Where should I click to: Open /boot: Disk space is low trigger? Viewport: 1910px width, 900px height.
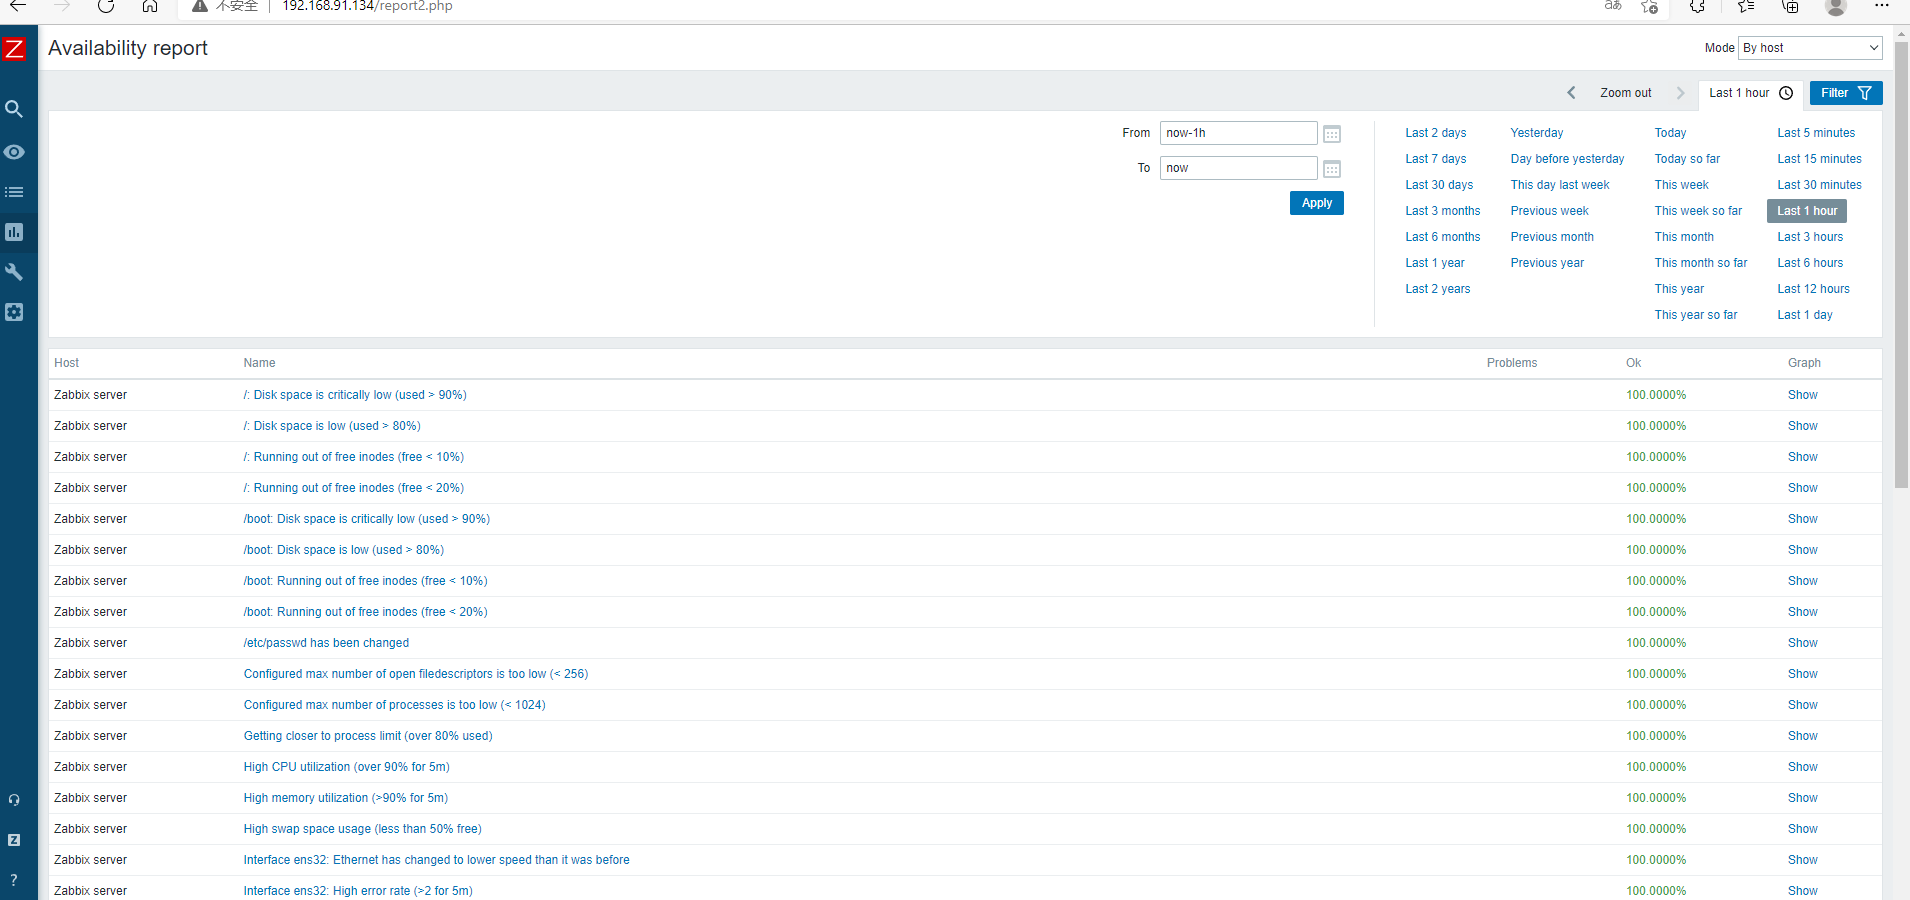(343, 550)
